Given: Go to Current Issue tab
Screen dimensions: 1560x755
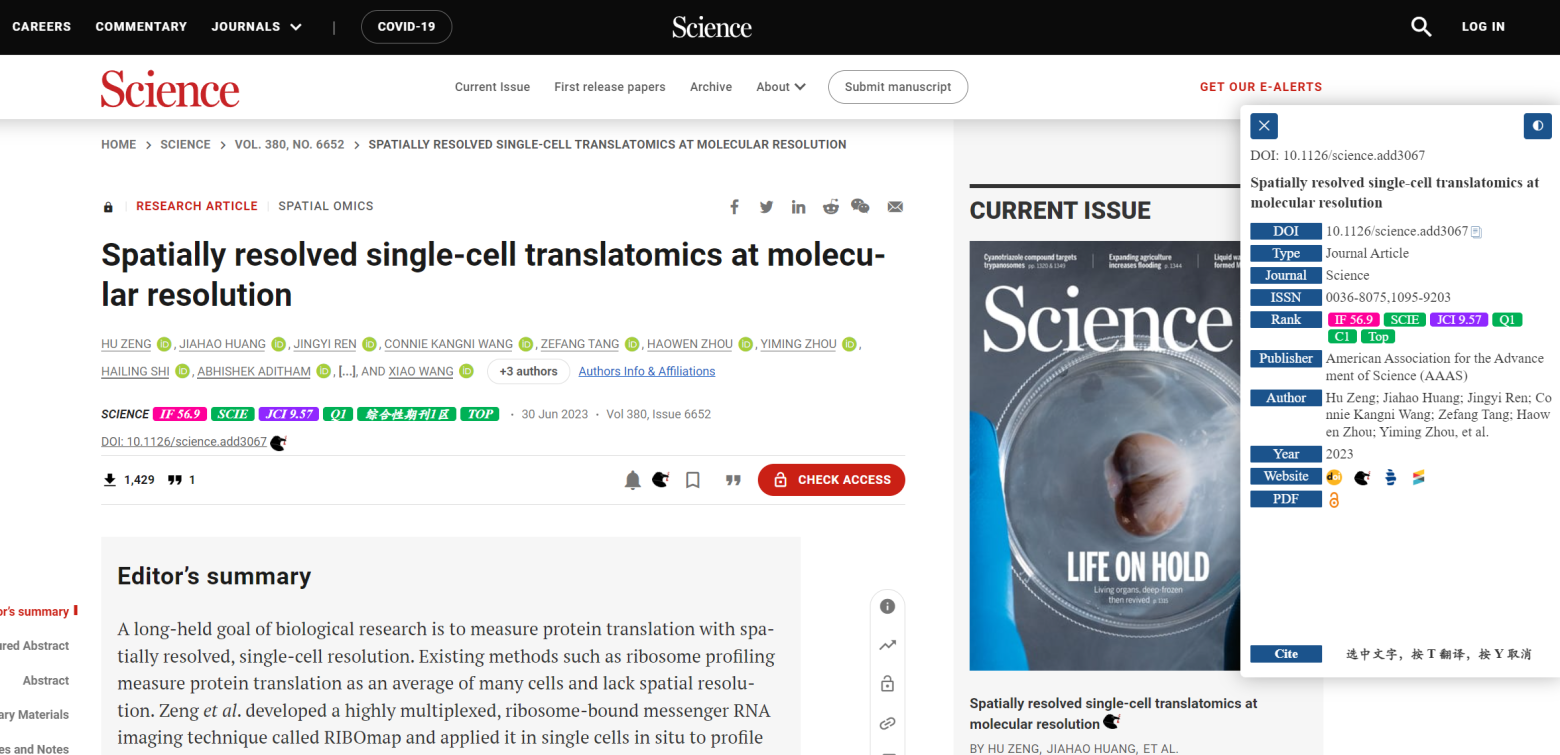Looking at the screenshot, I should [492, 87].
